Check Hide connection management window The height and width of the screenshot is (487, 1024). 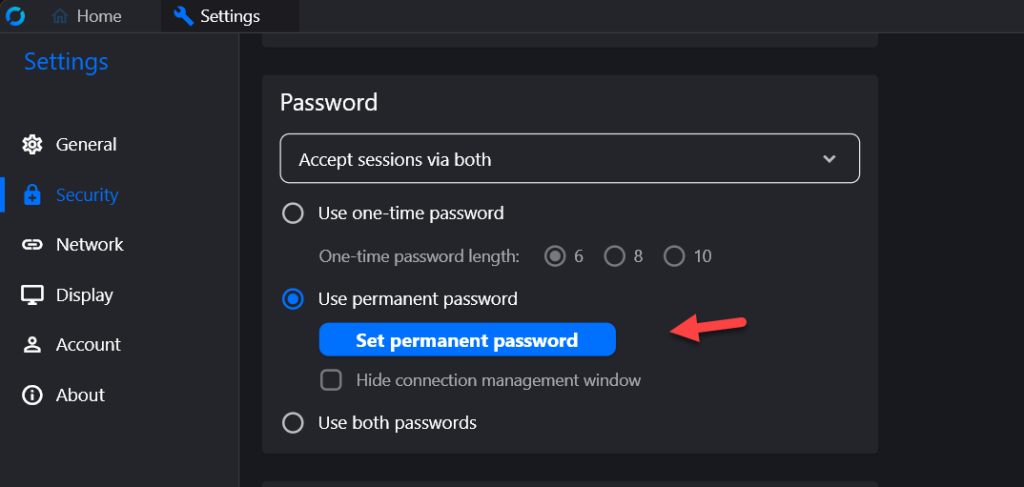(x=331, y=380)
